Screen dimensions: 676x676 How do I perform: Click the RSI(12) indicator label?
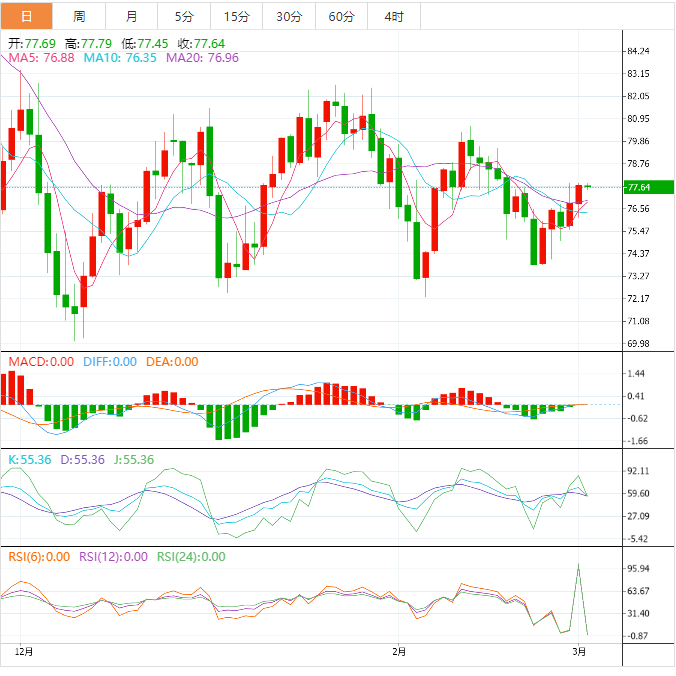click(x=112, y=557)
